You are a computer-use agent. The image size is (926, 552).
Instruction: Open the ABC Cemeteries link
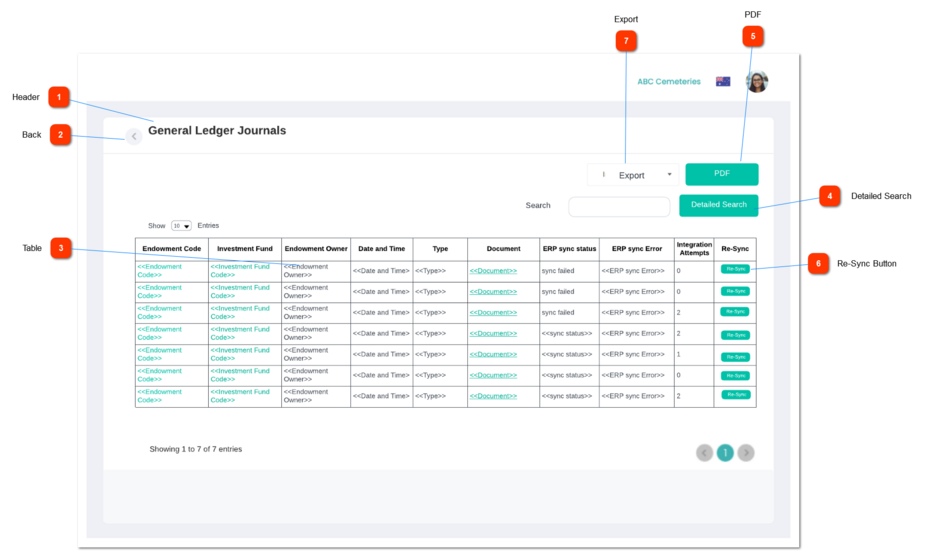pyautogui.click(x=669, y=81)
